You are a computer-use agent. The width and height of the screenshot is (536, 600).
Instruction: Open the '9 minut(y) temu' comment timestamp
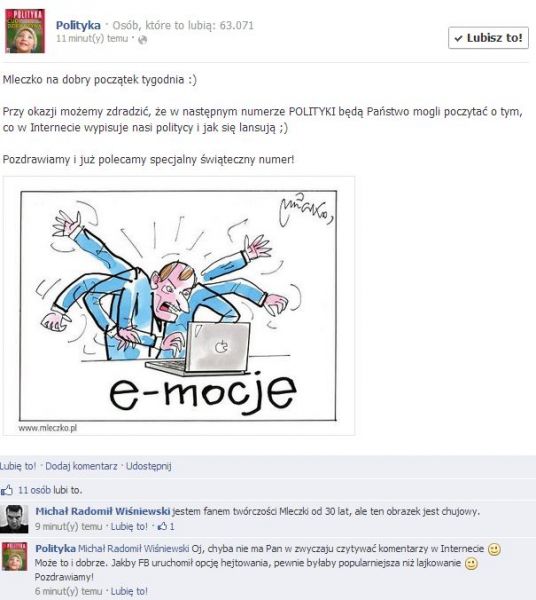pos(68,527)
